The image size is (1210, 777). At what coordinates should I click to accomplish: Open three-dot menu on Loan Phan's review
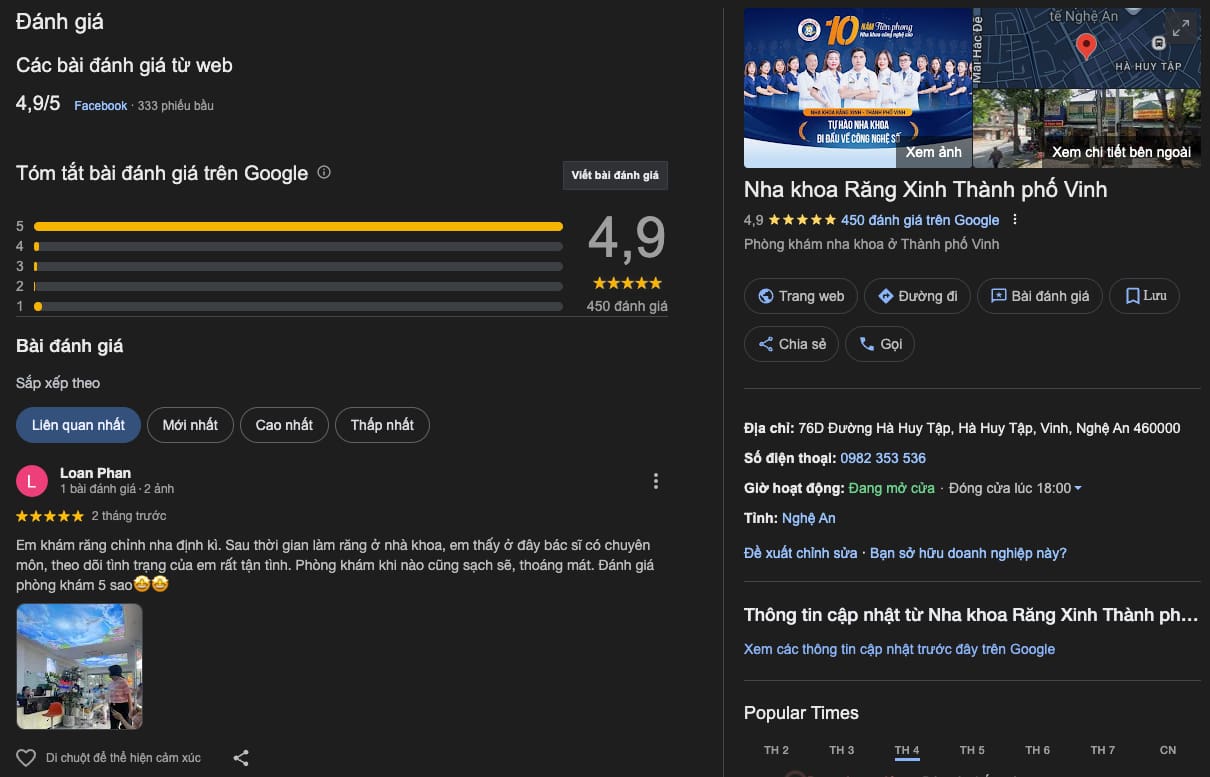click(656, 481)
